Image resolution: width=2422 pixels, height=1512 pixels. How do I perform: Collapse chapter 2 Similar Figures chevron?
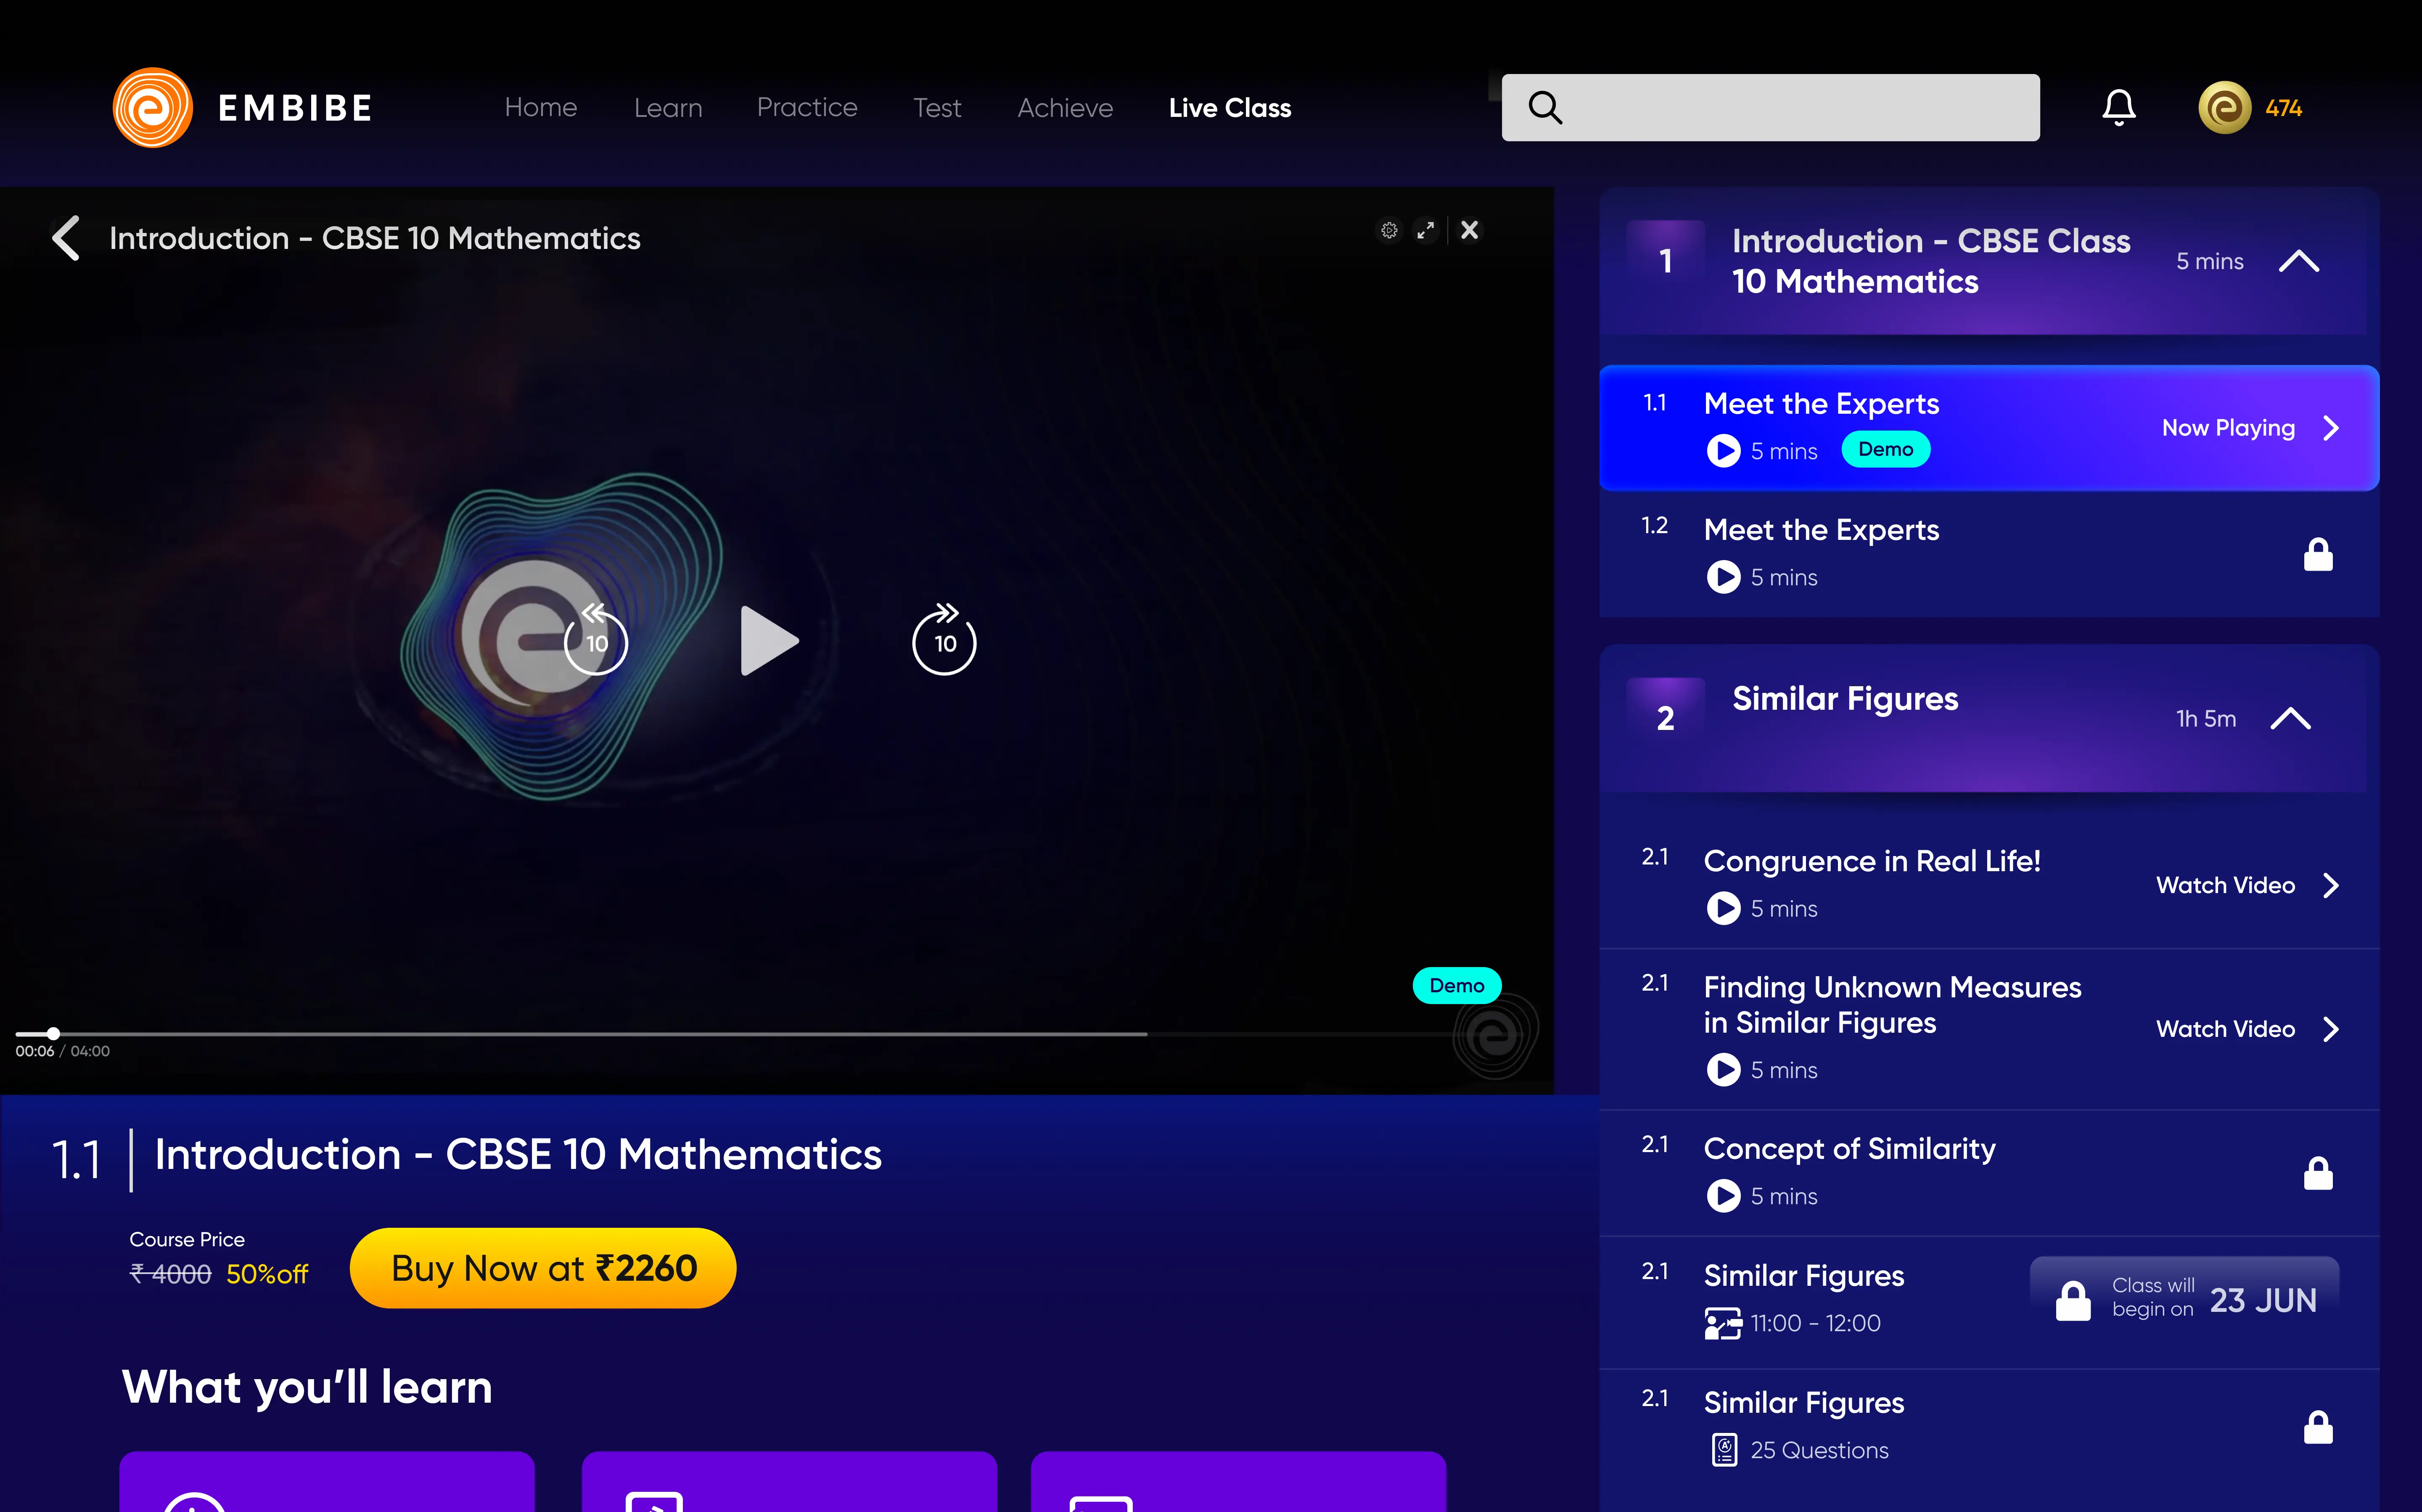click(x=2290, y=718)
